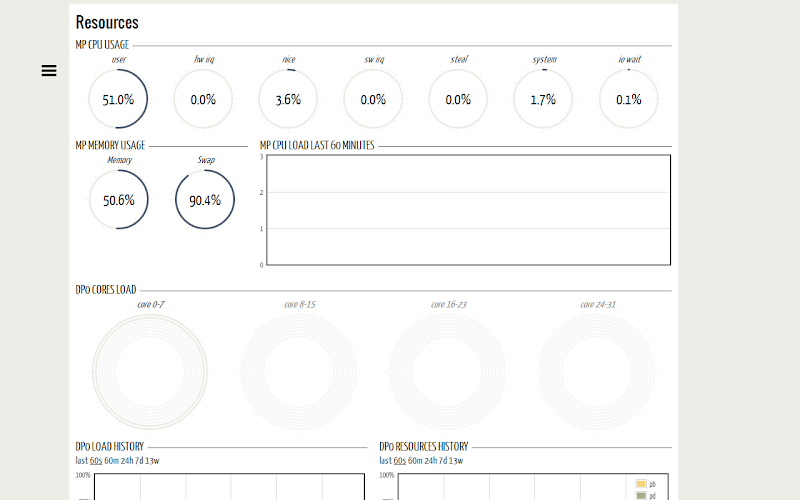Screen dimensions: 800x500
Task: Click the sw irq CPU gauge
Action: (373, 99)
